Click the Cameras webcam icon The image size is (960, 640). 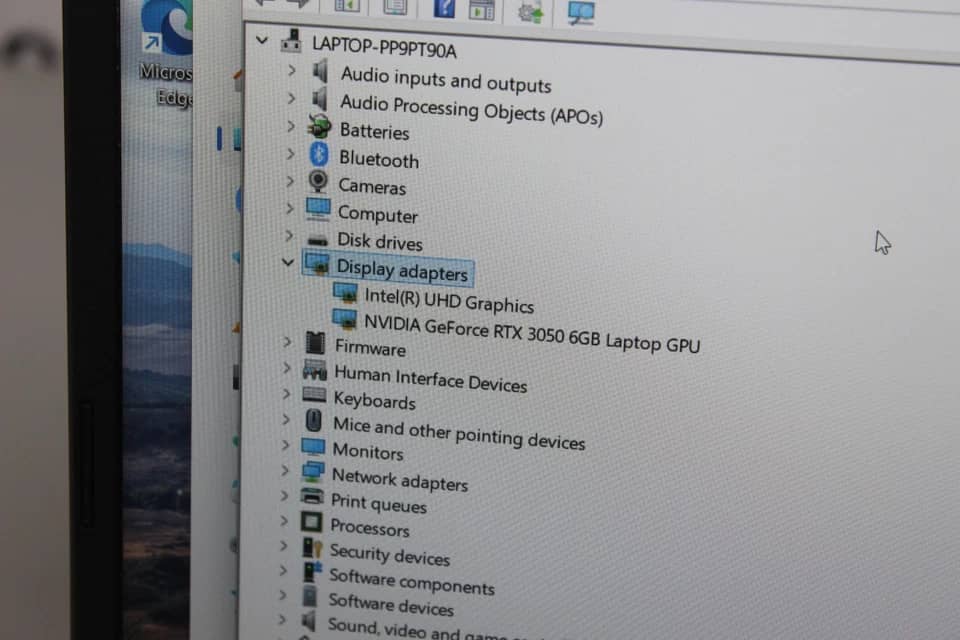point(318,181)
